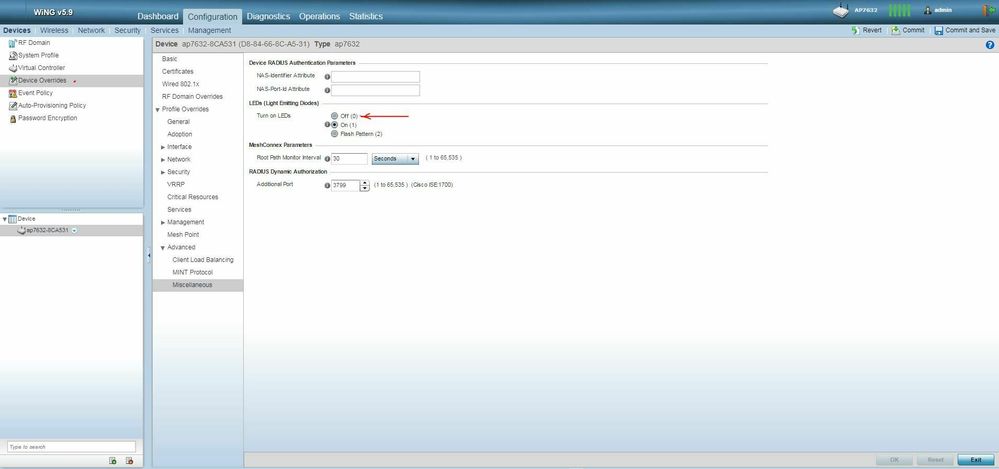Click the green signal bars indicator
Screen dimensions: 999x469
click(x=899, y=10)
